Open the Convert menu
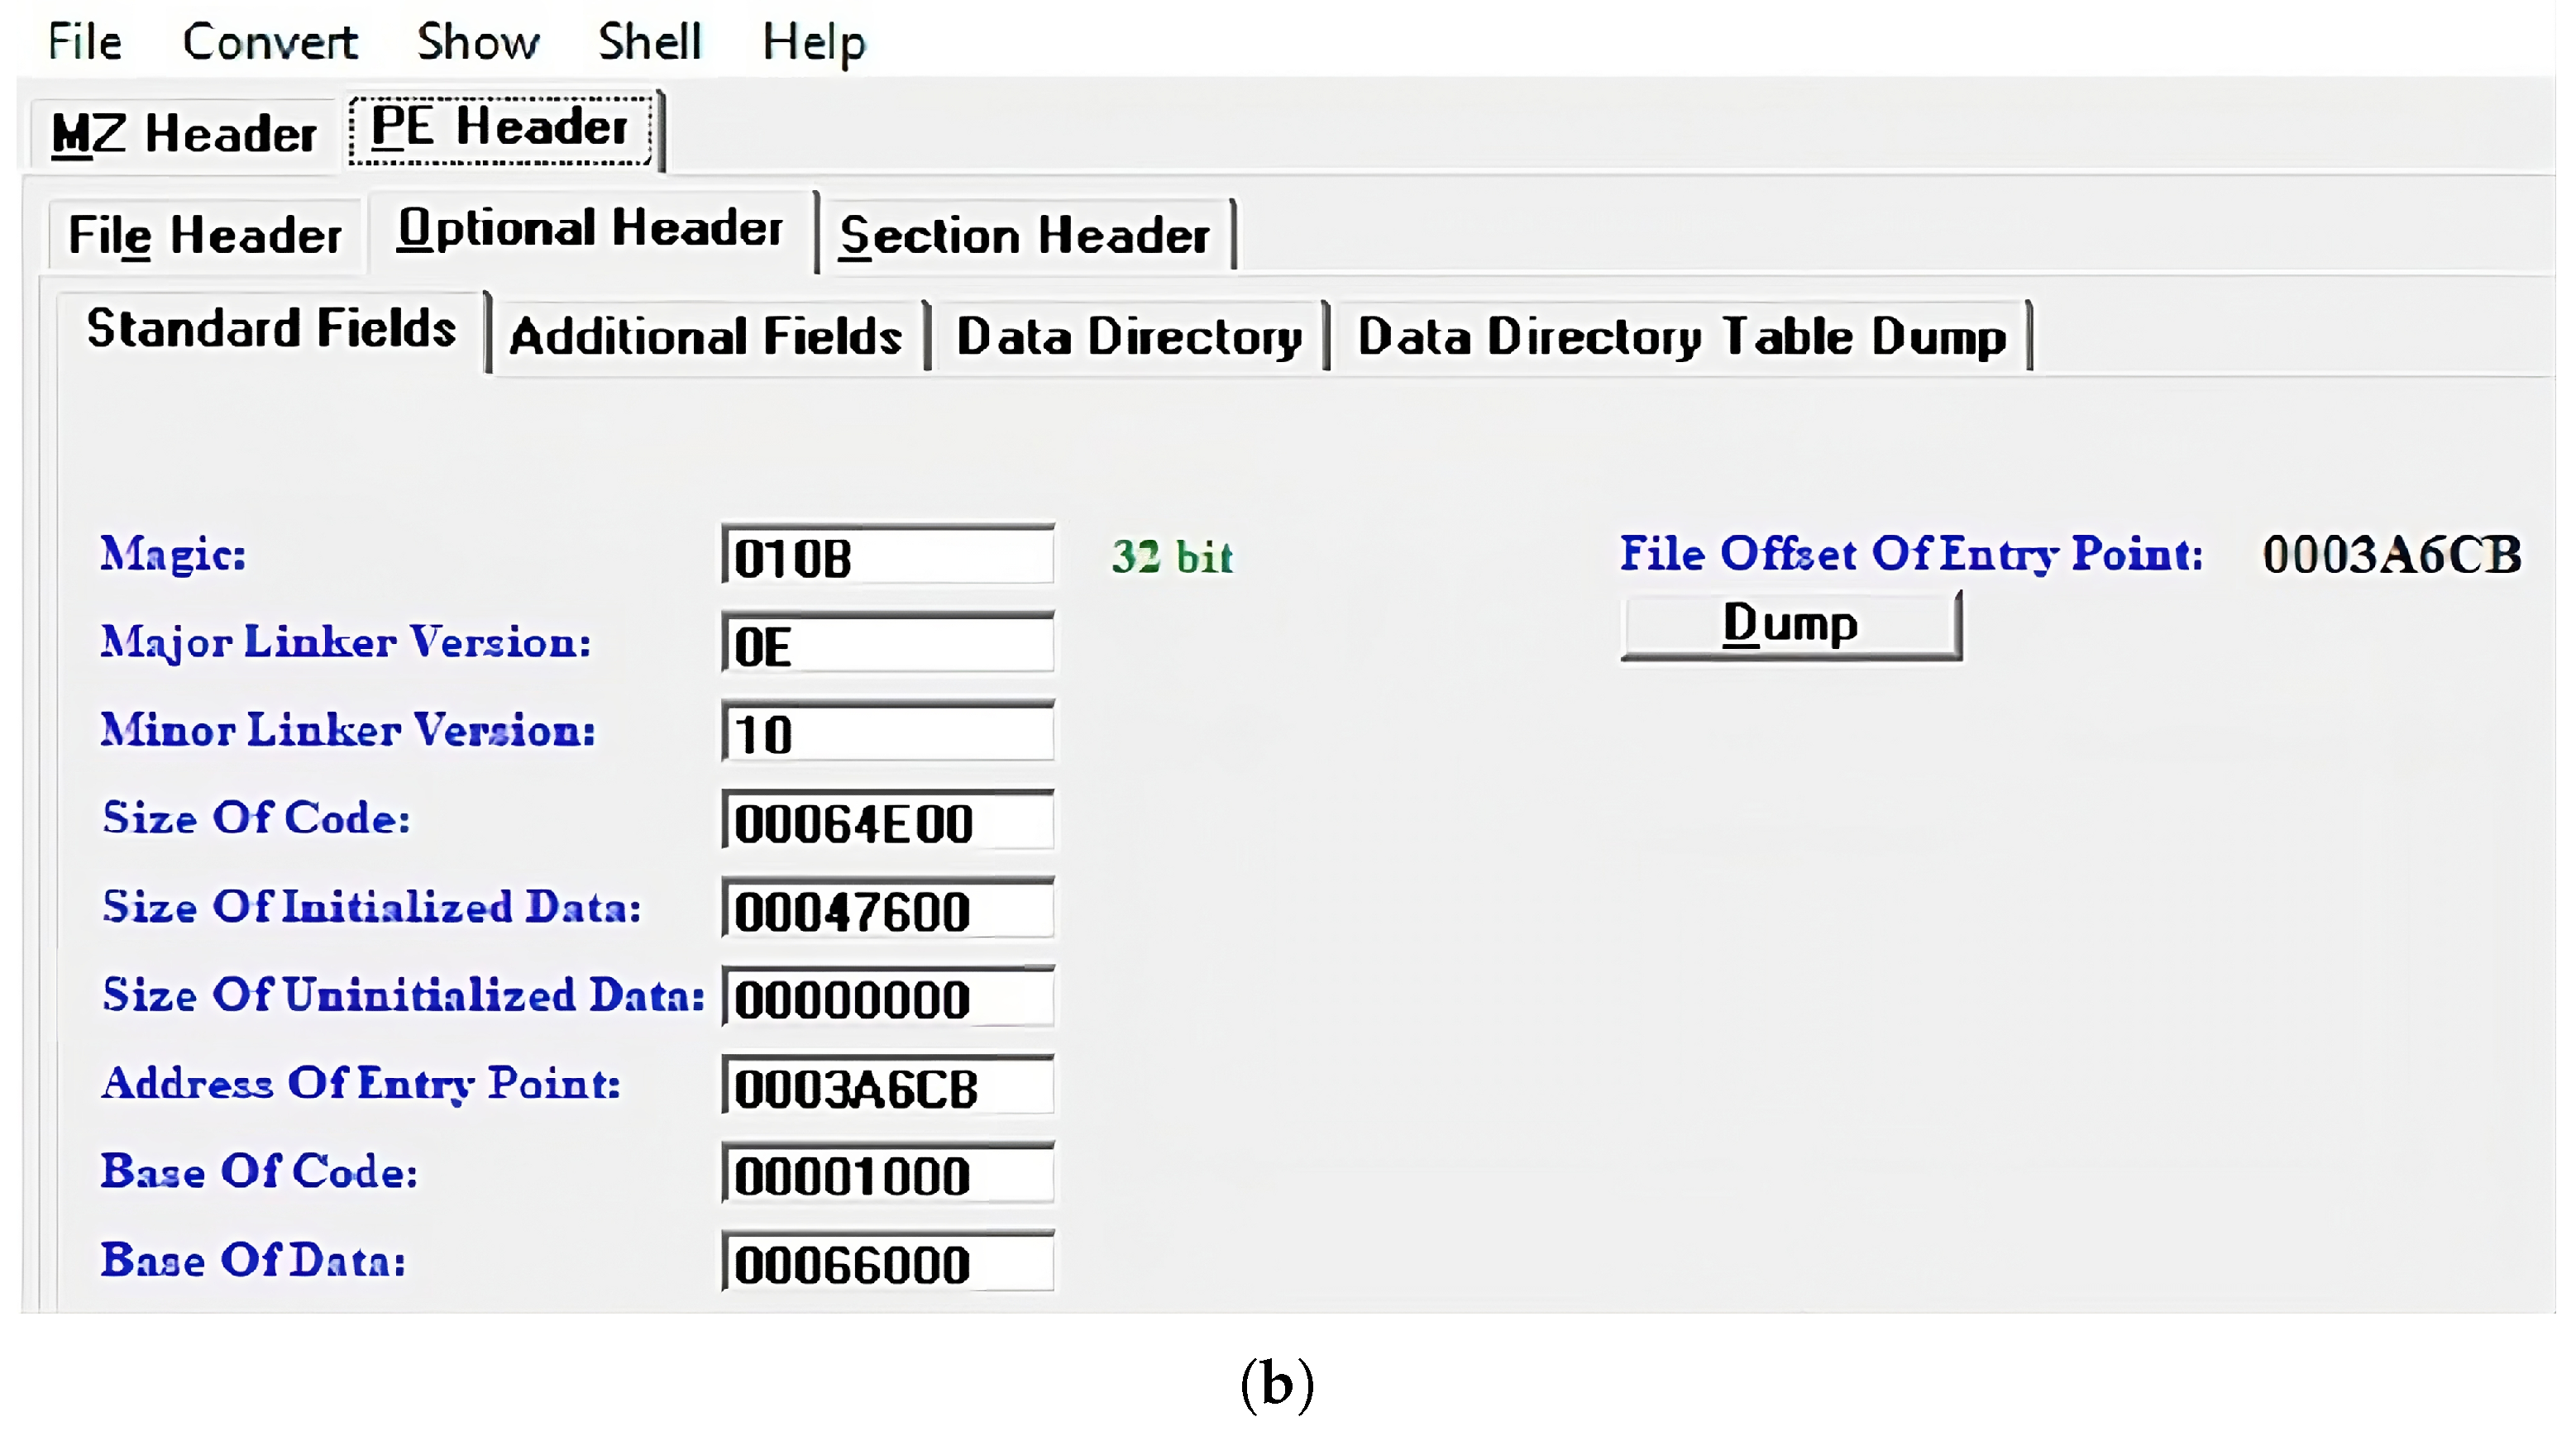The height and width of the screenshot is (1431, 2576). [x=270, y=42]
